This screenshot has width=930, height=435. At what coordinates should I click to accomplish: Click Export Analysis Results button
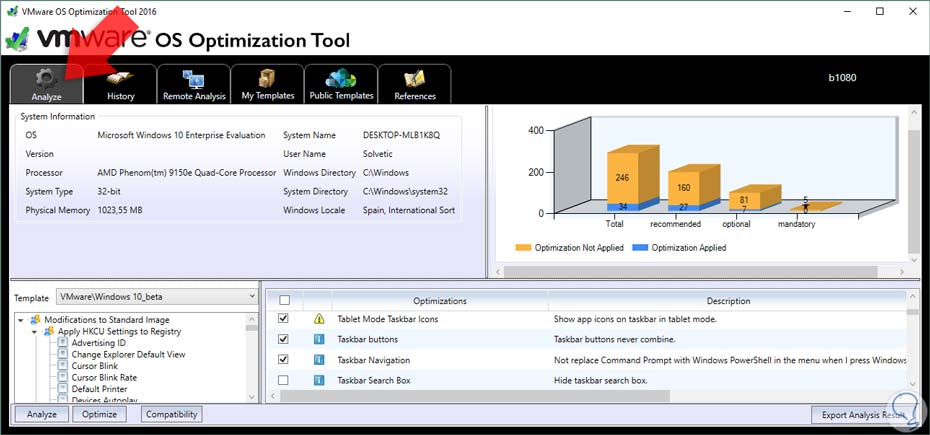tap(863, 415)
